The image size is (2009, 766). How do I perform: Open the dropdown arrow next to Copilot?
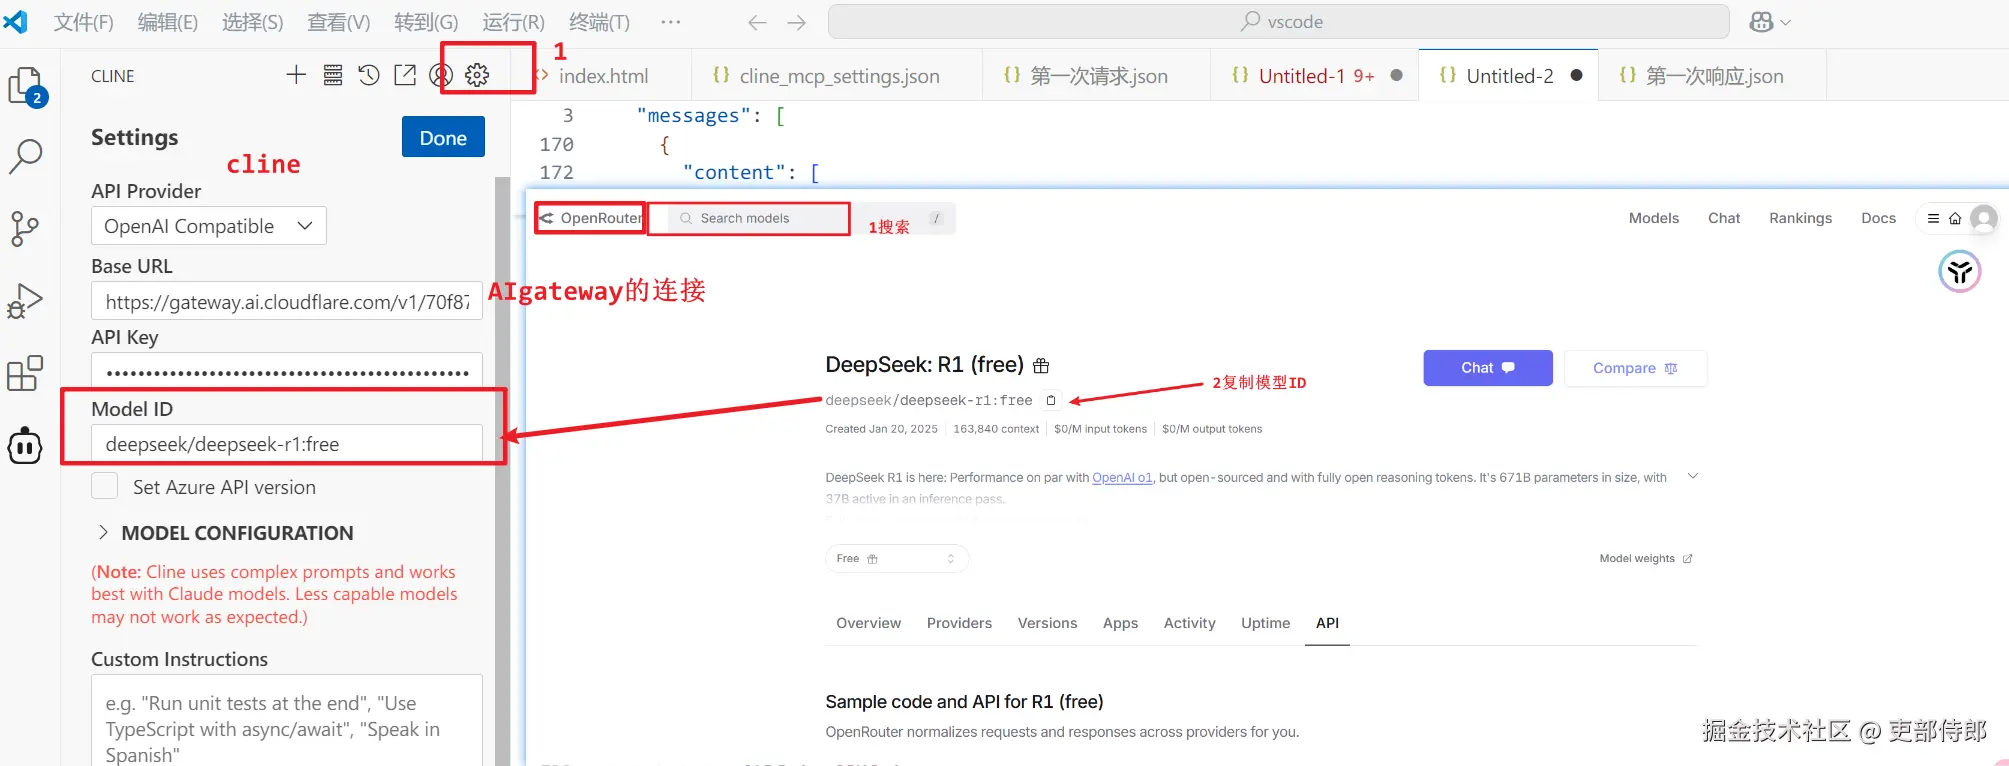pos(1786,22)
